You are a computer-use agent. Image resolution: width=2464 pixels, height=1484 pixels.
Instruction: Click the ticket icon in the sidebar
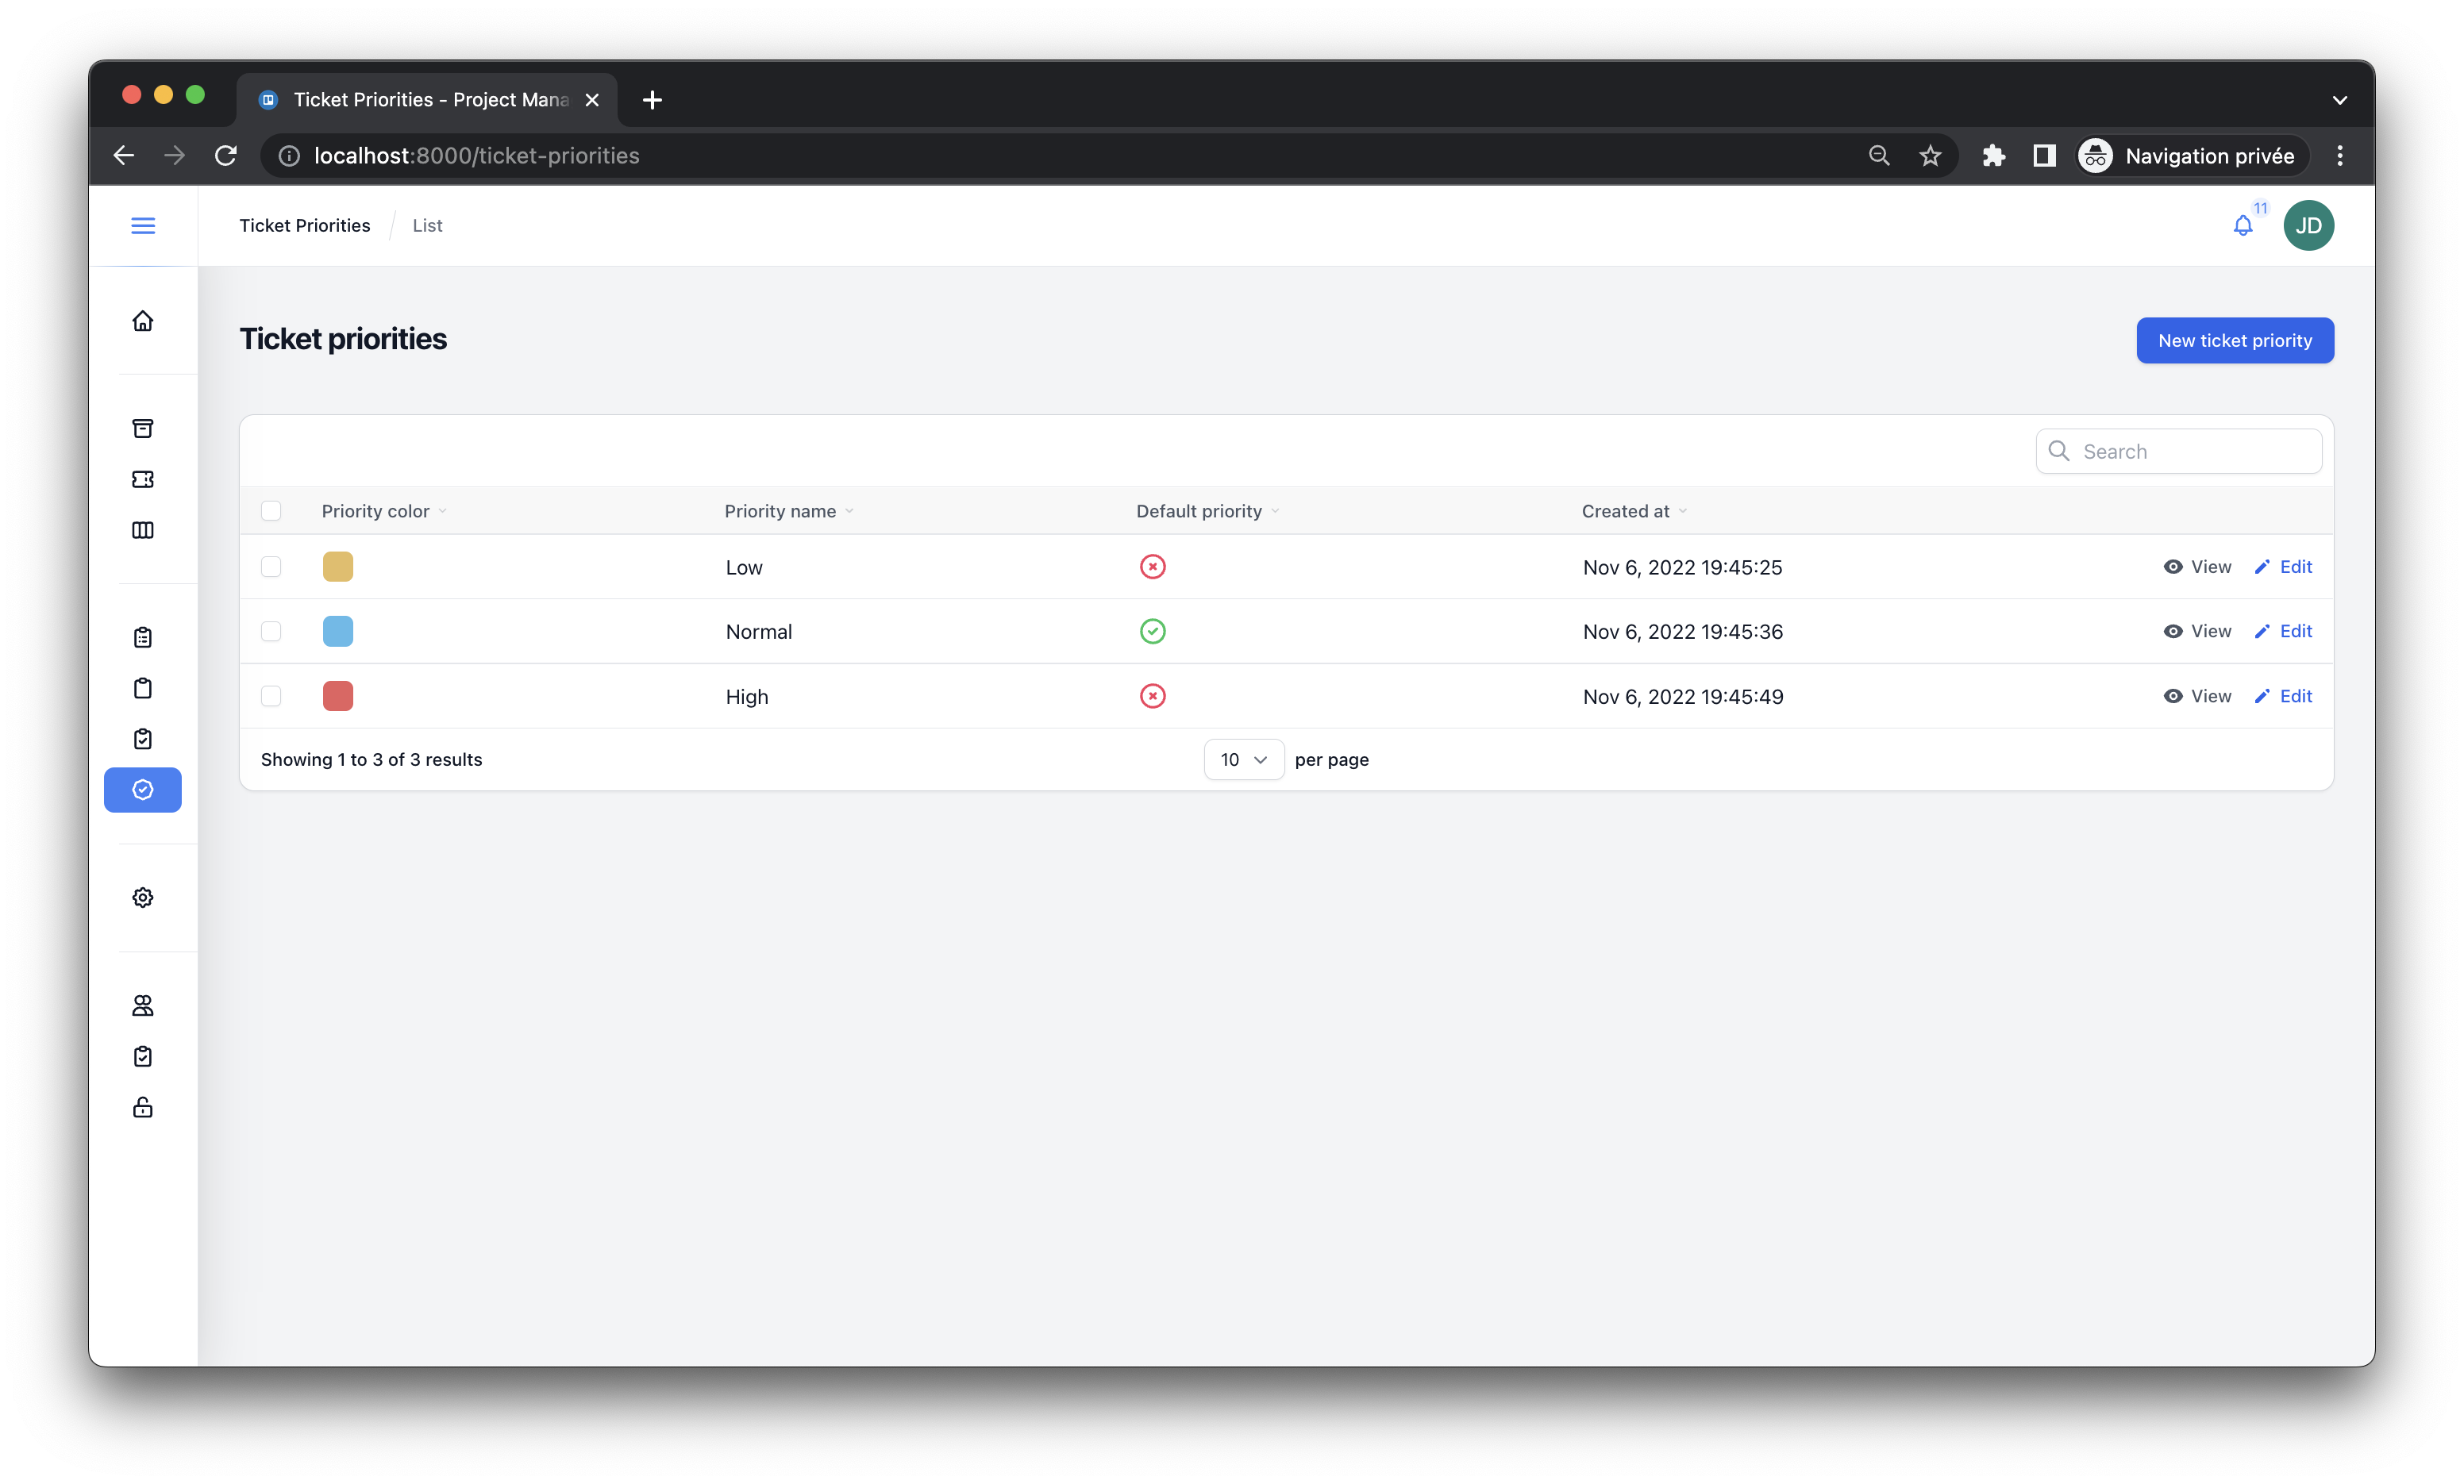143,479
